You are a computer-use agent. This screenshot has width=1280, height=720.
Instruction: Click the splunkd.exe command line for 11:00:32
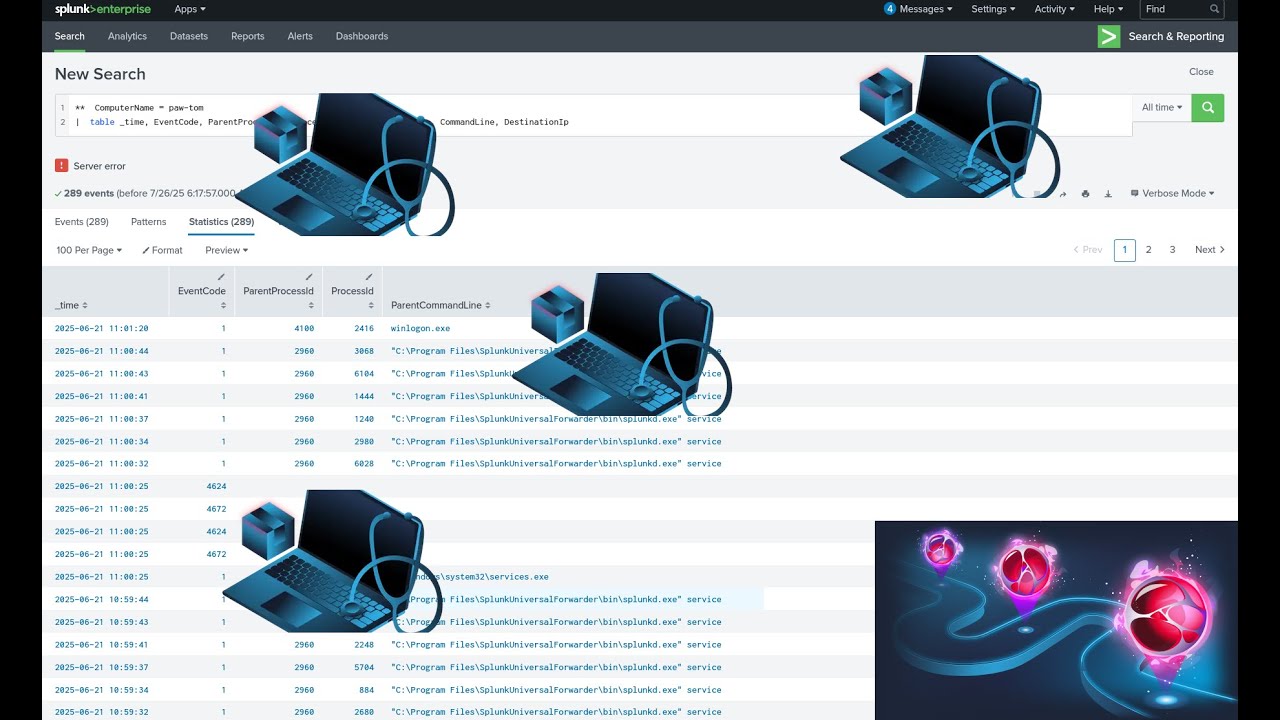click(556, 464)
